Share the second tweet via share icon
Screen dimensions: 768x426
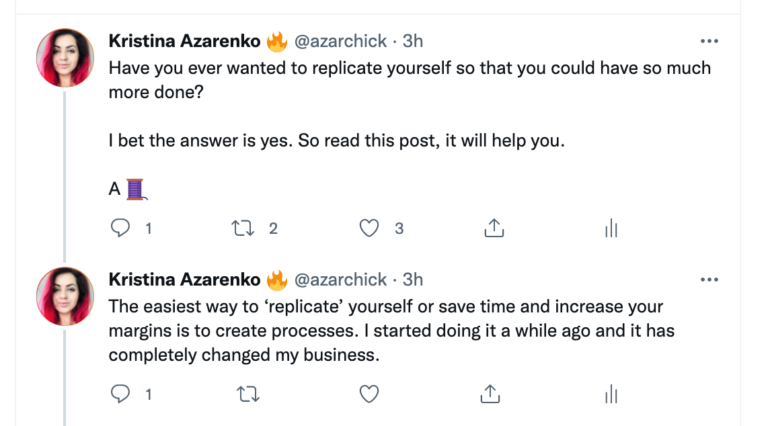[x=493, y=394]
